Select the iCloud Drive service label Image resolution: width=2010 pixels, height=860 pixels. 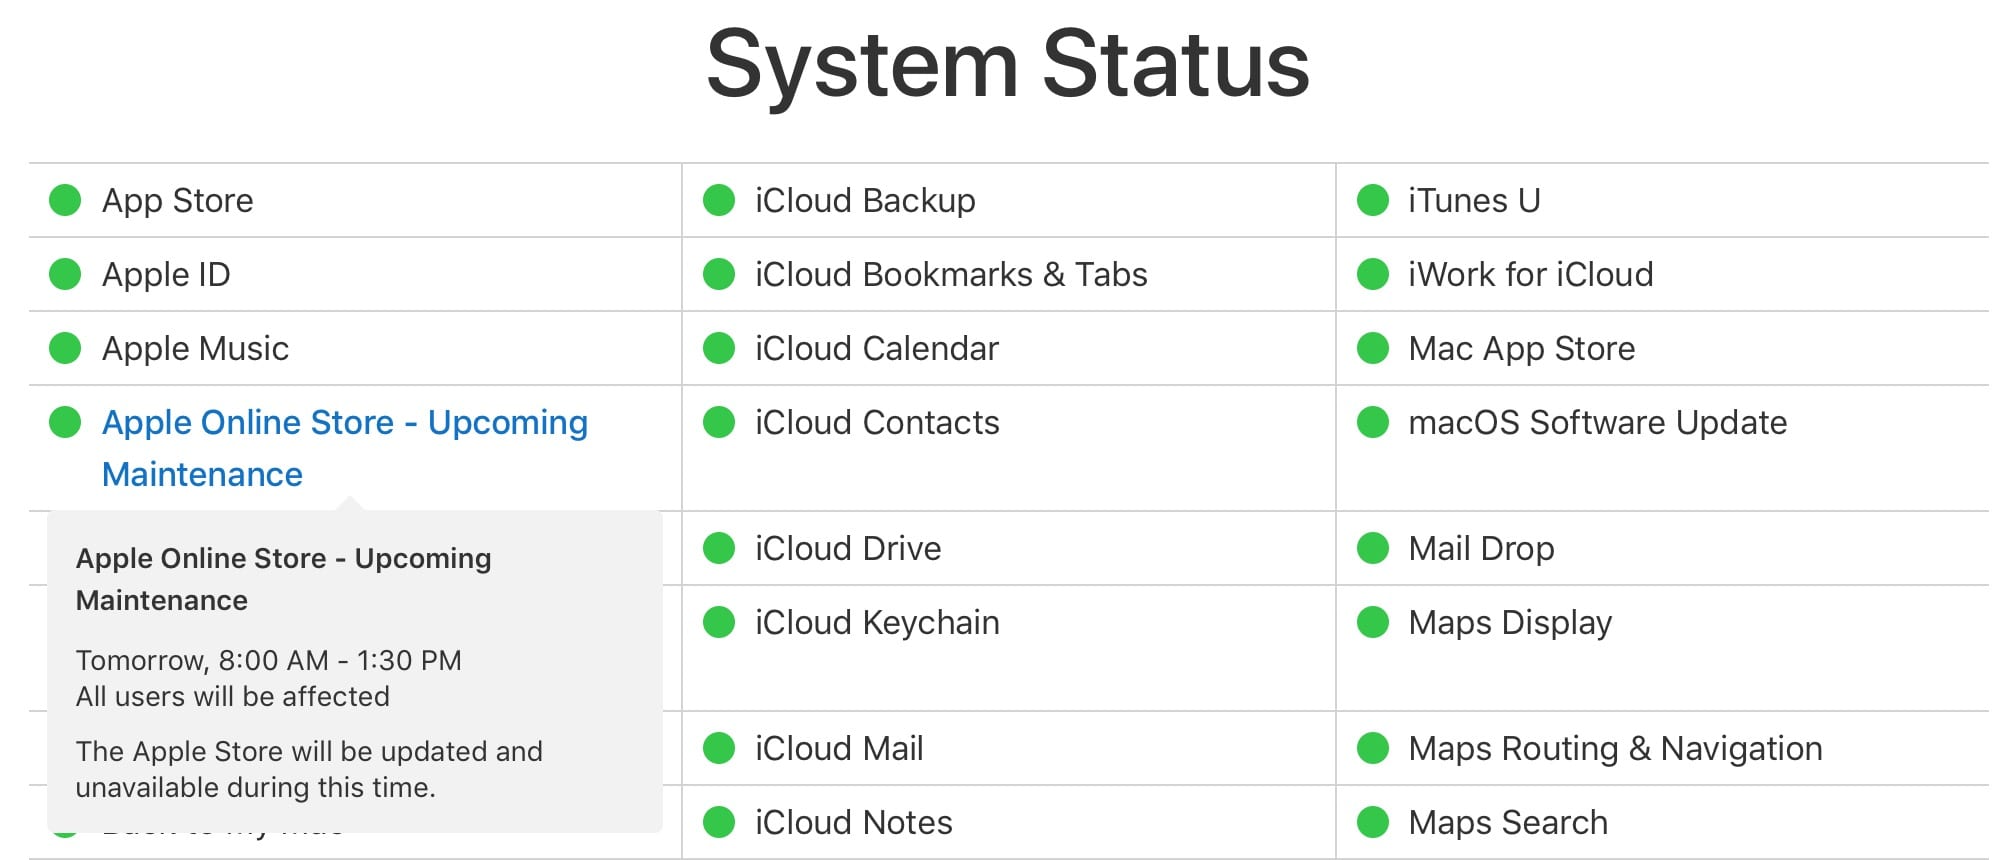click(x=848, y=549)
